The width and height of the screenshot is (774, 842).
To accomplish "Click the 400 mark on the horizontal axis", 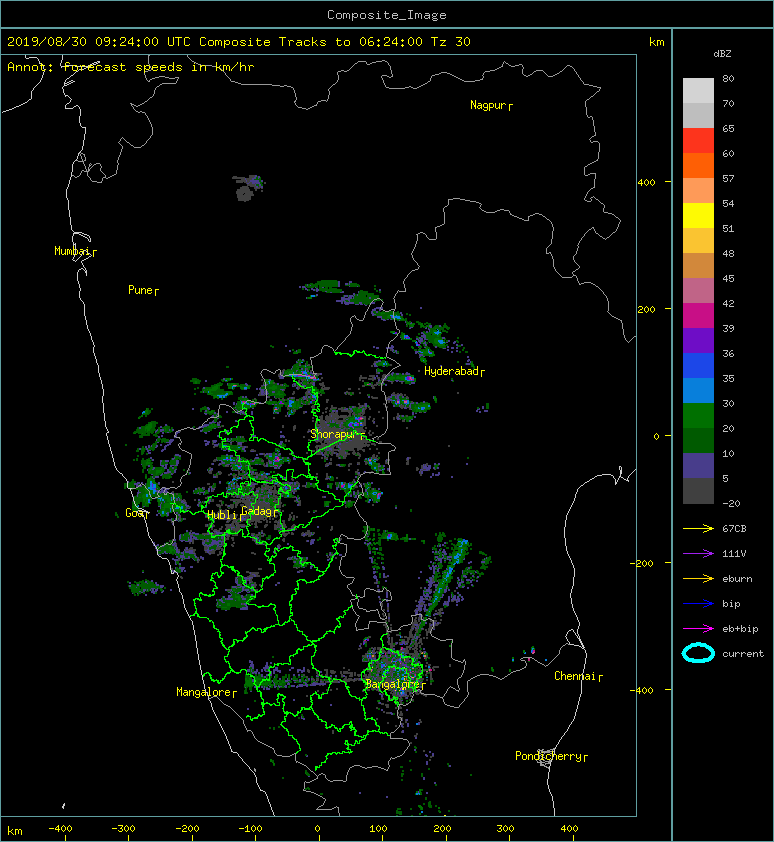I will pos(569,829).
